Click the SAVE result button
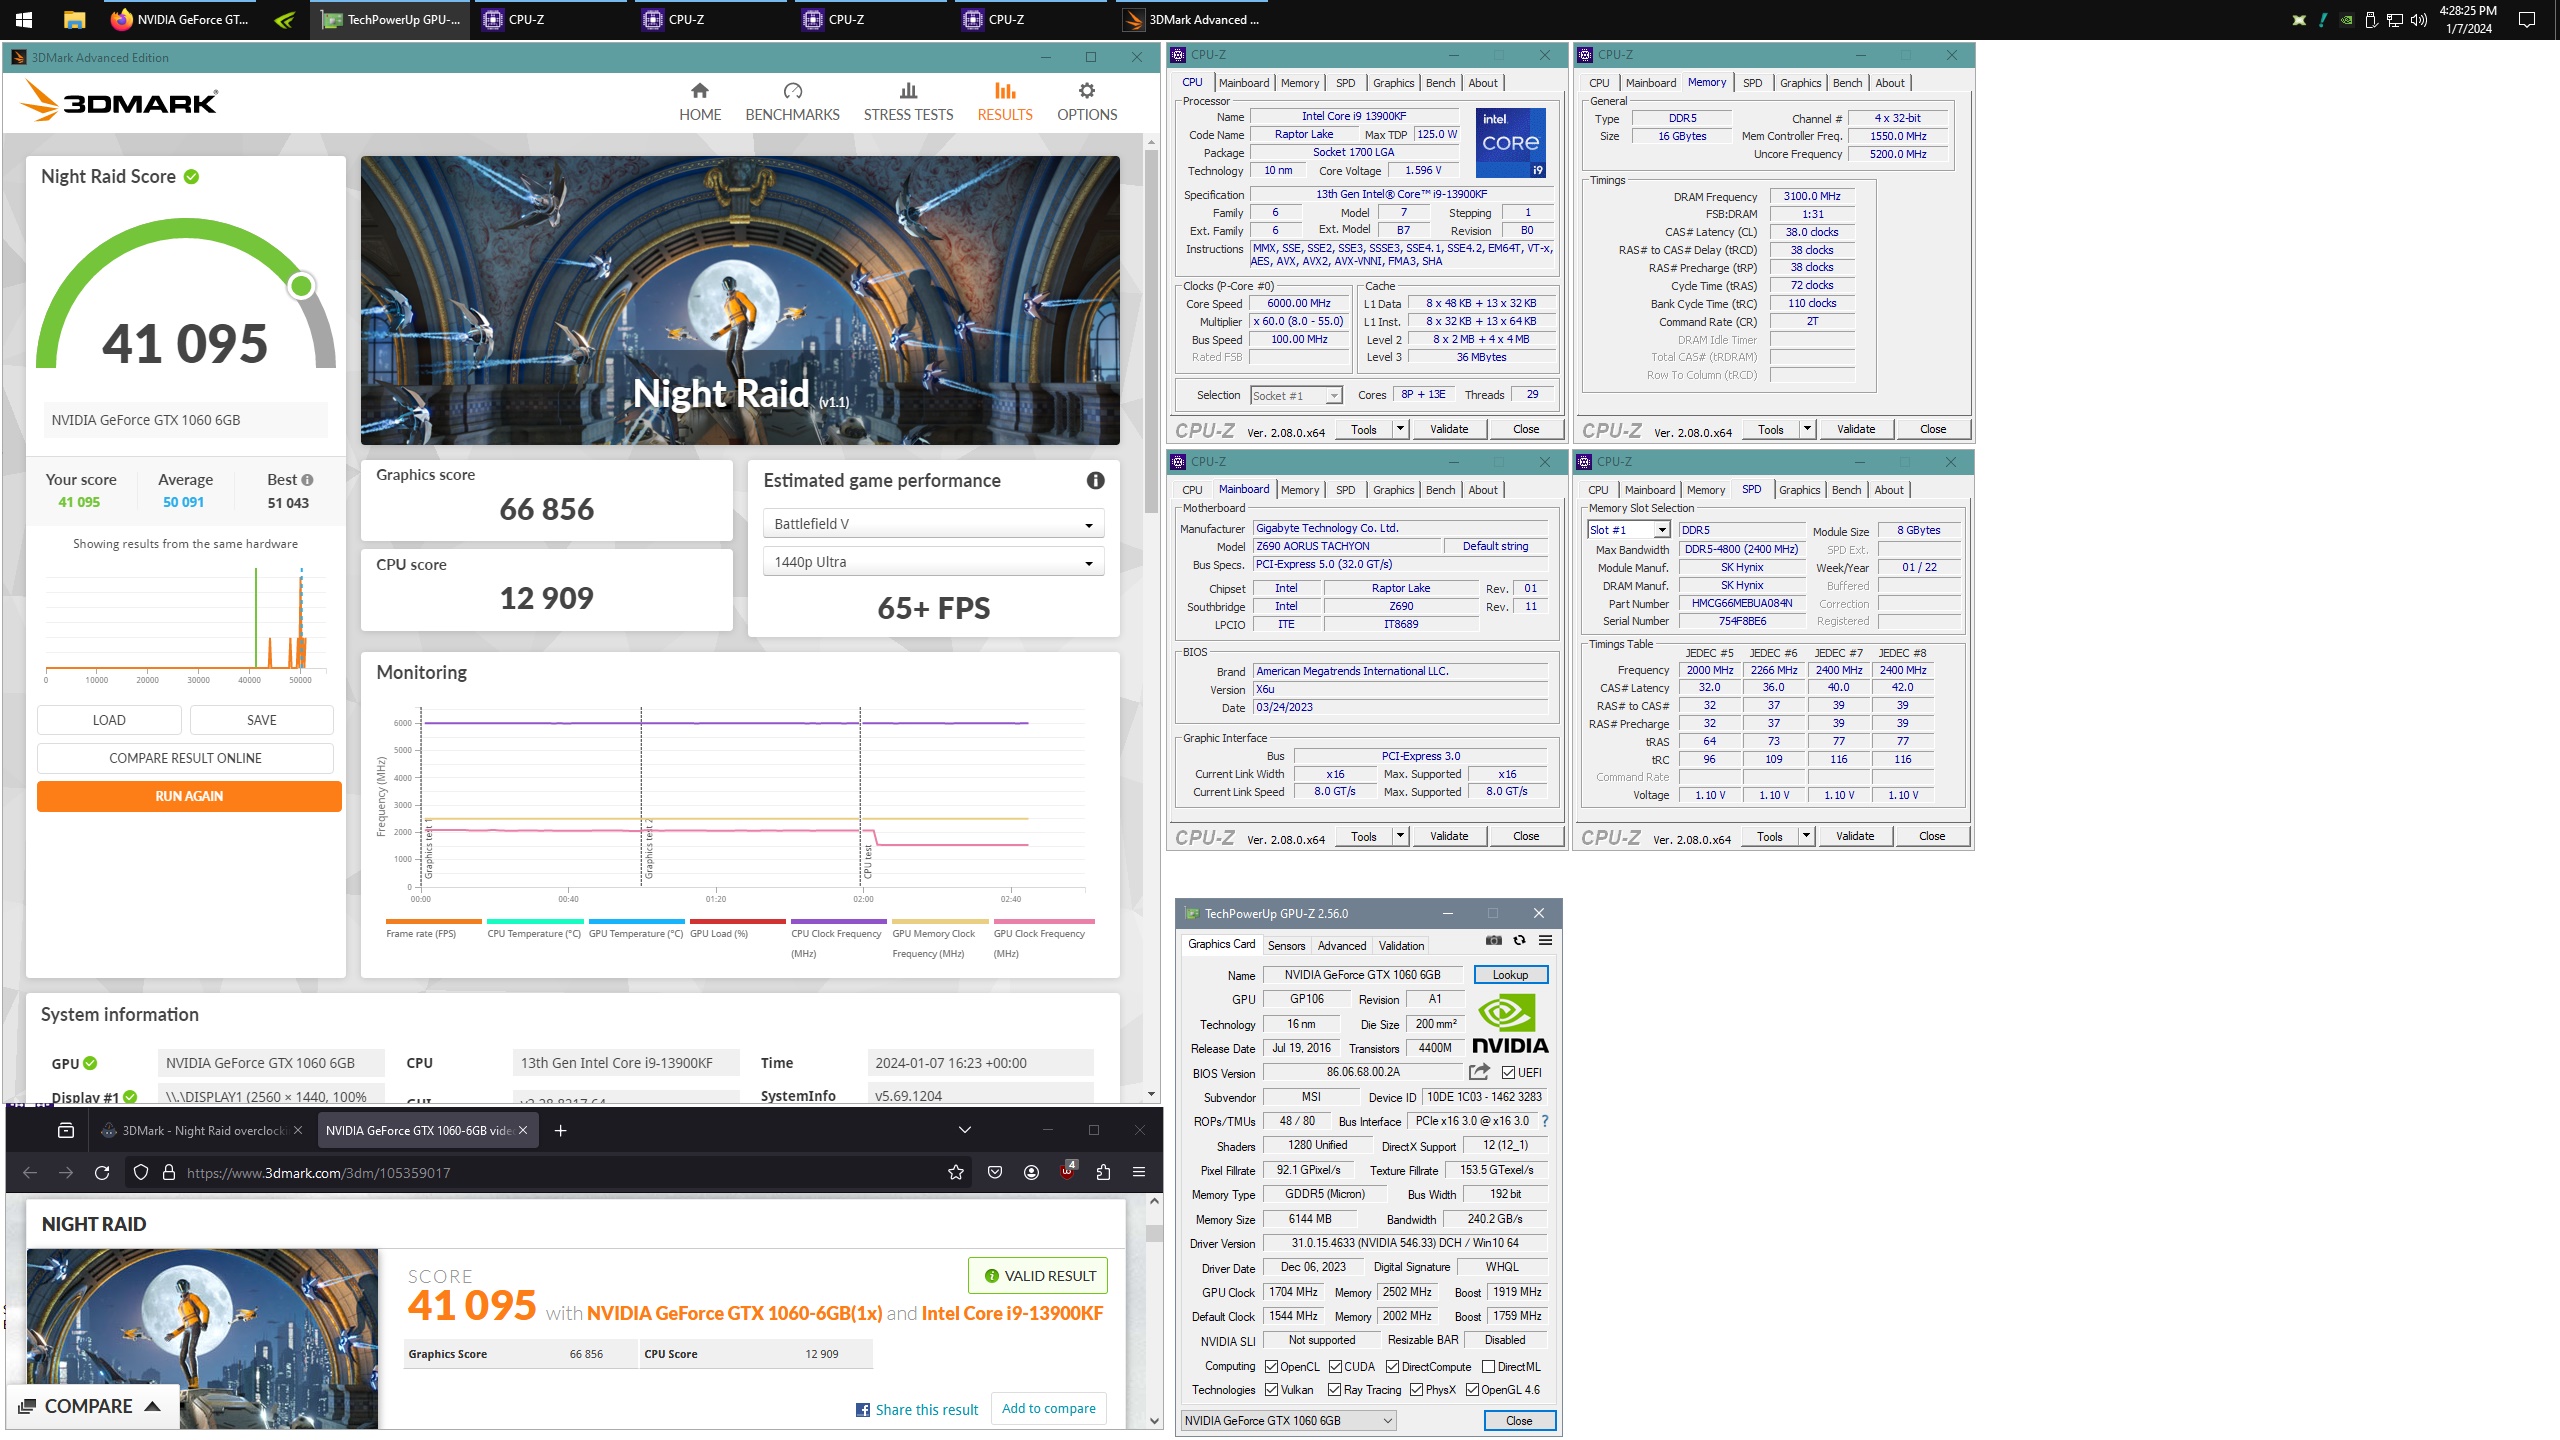 (x=262, y=720)
